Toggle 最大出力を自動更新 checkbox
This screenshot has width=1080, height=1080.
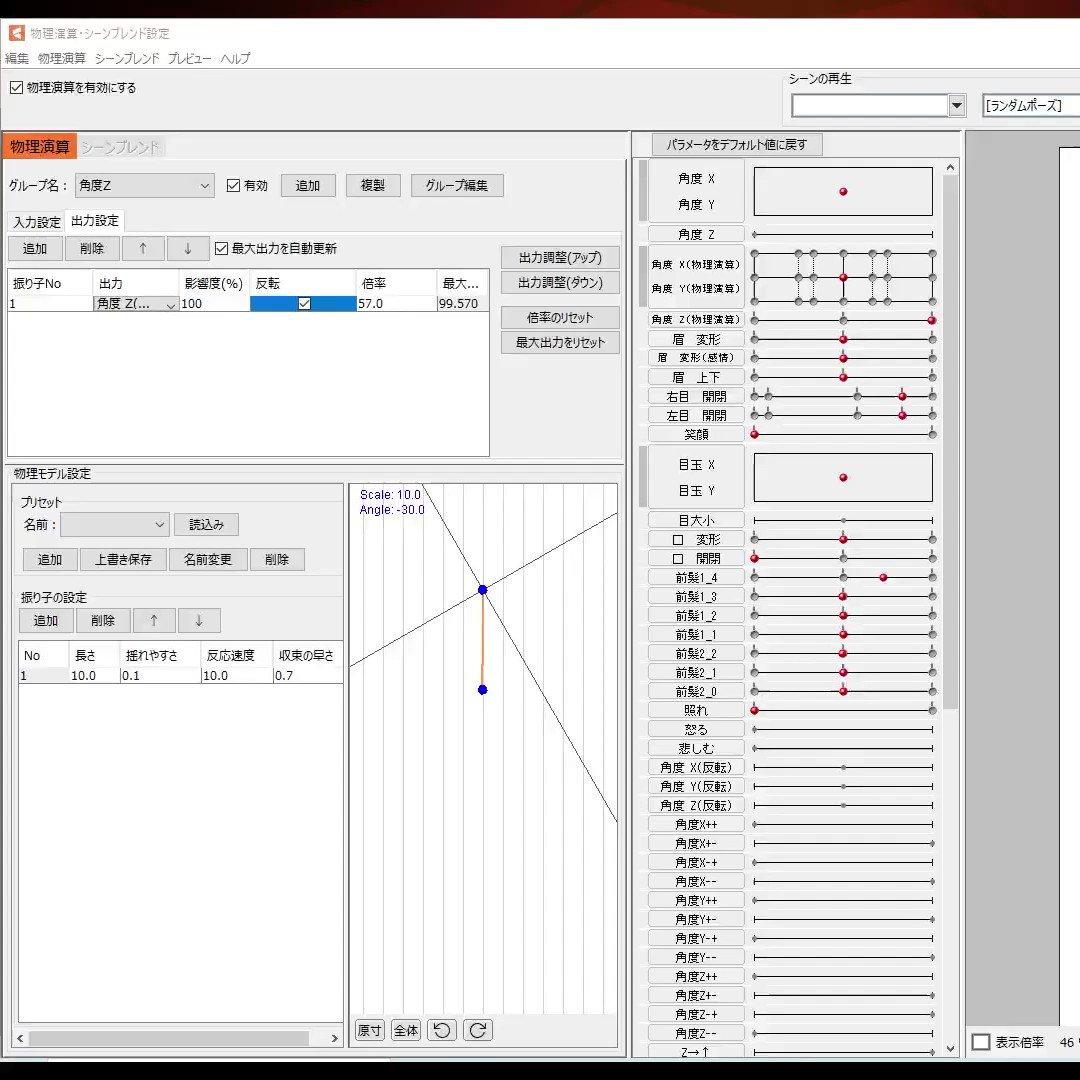pos(221,249)
